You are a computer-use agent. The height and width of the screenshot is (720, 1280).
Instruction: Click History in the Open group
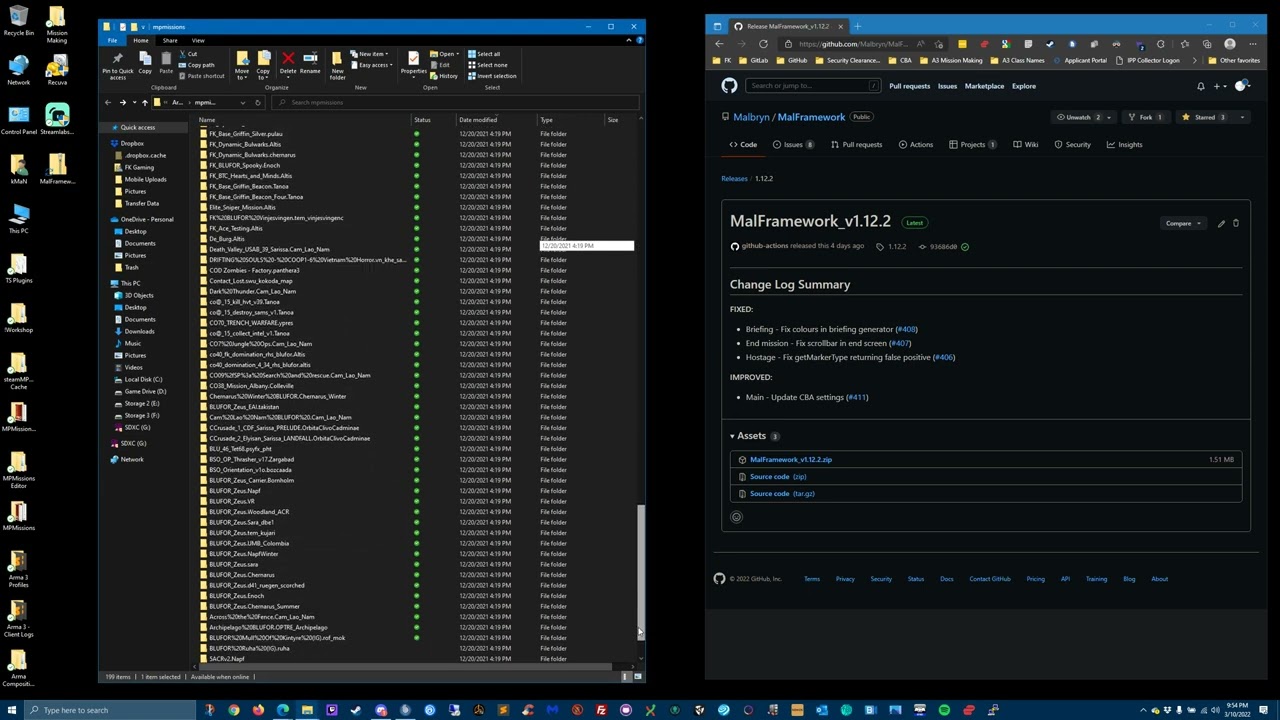tap(445, 76)
